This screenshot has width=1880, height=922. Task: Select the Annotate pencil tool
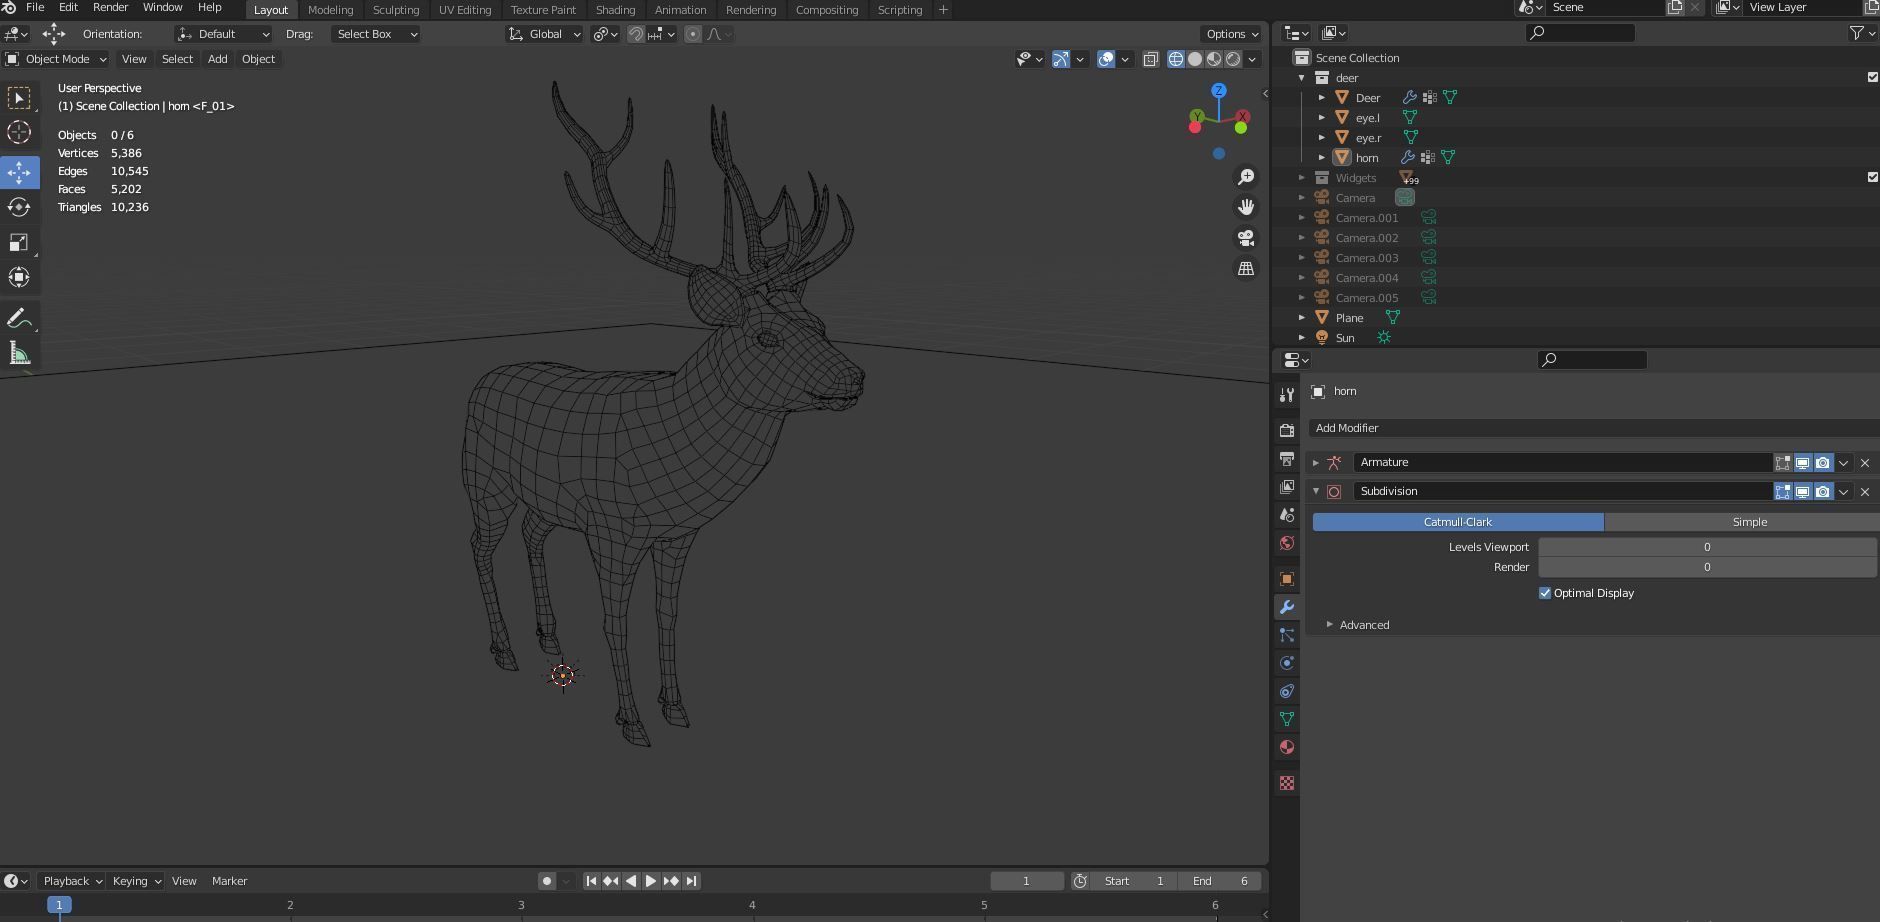point(19,319)
